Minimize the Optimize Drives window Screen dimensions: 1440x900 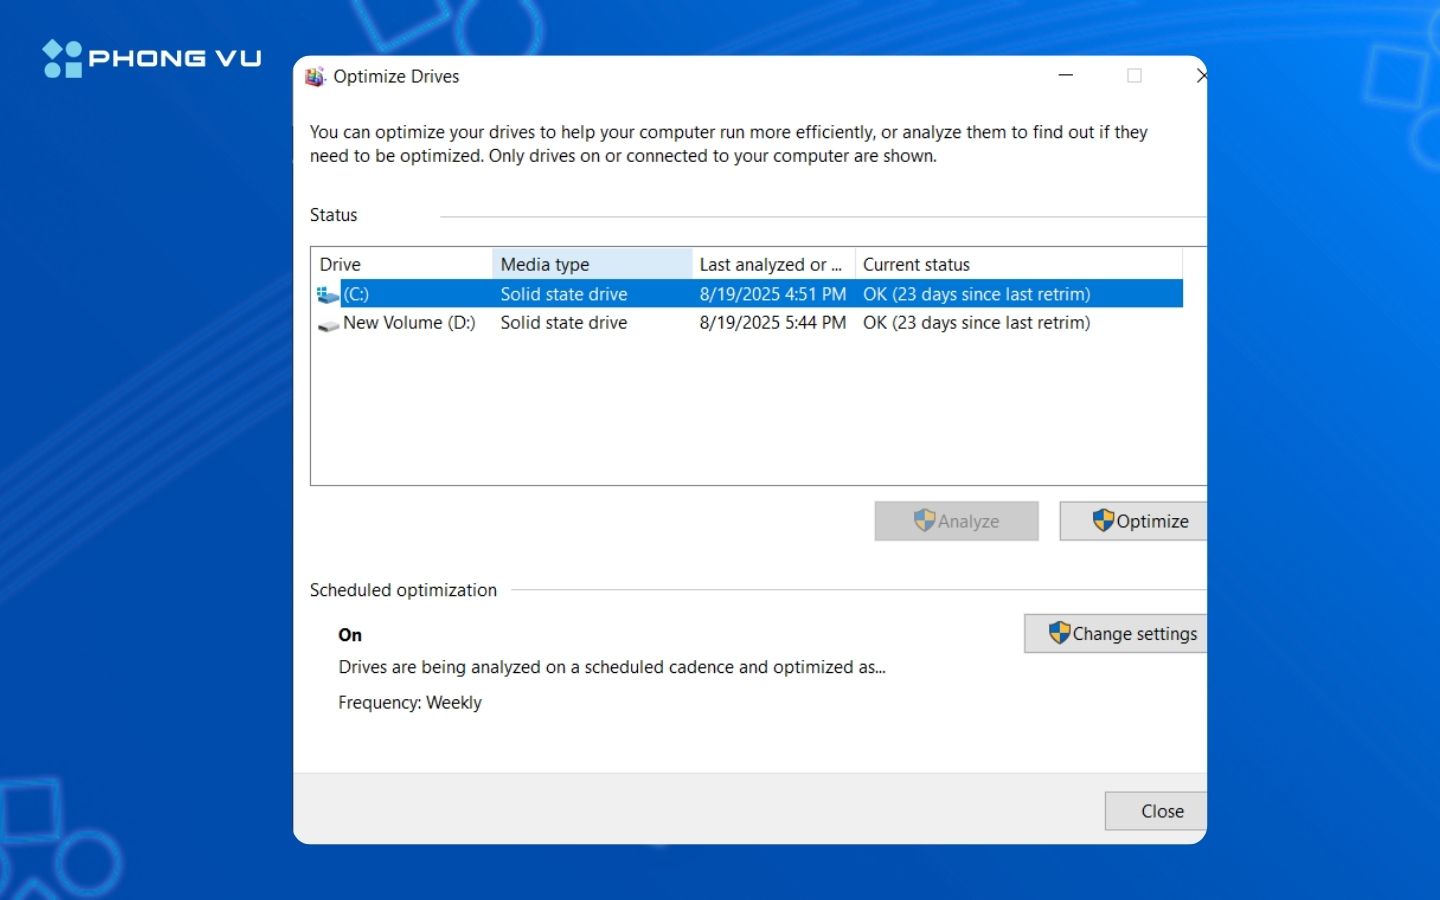[x=1065, y=75]
